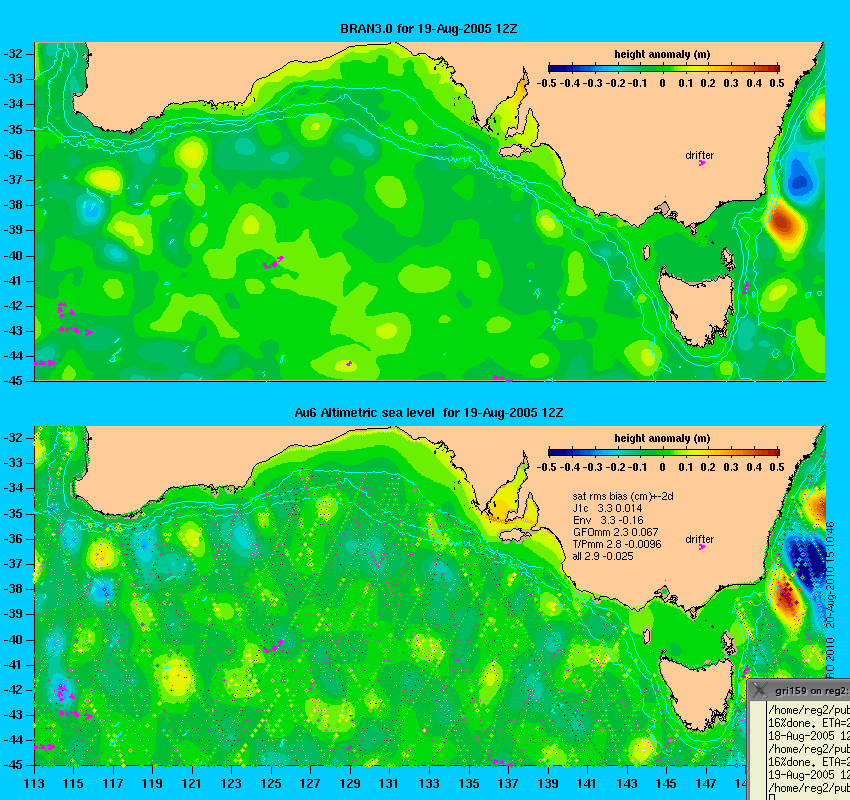Click the '147' longitude tick label
This screenshot has width=850, height=800.
click(705, 784)
